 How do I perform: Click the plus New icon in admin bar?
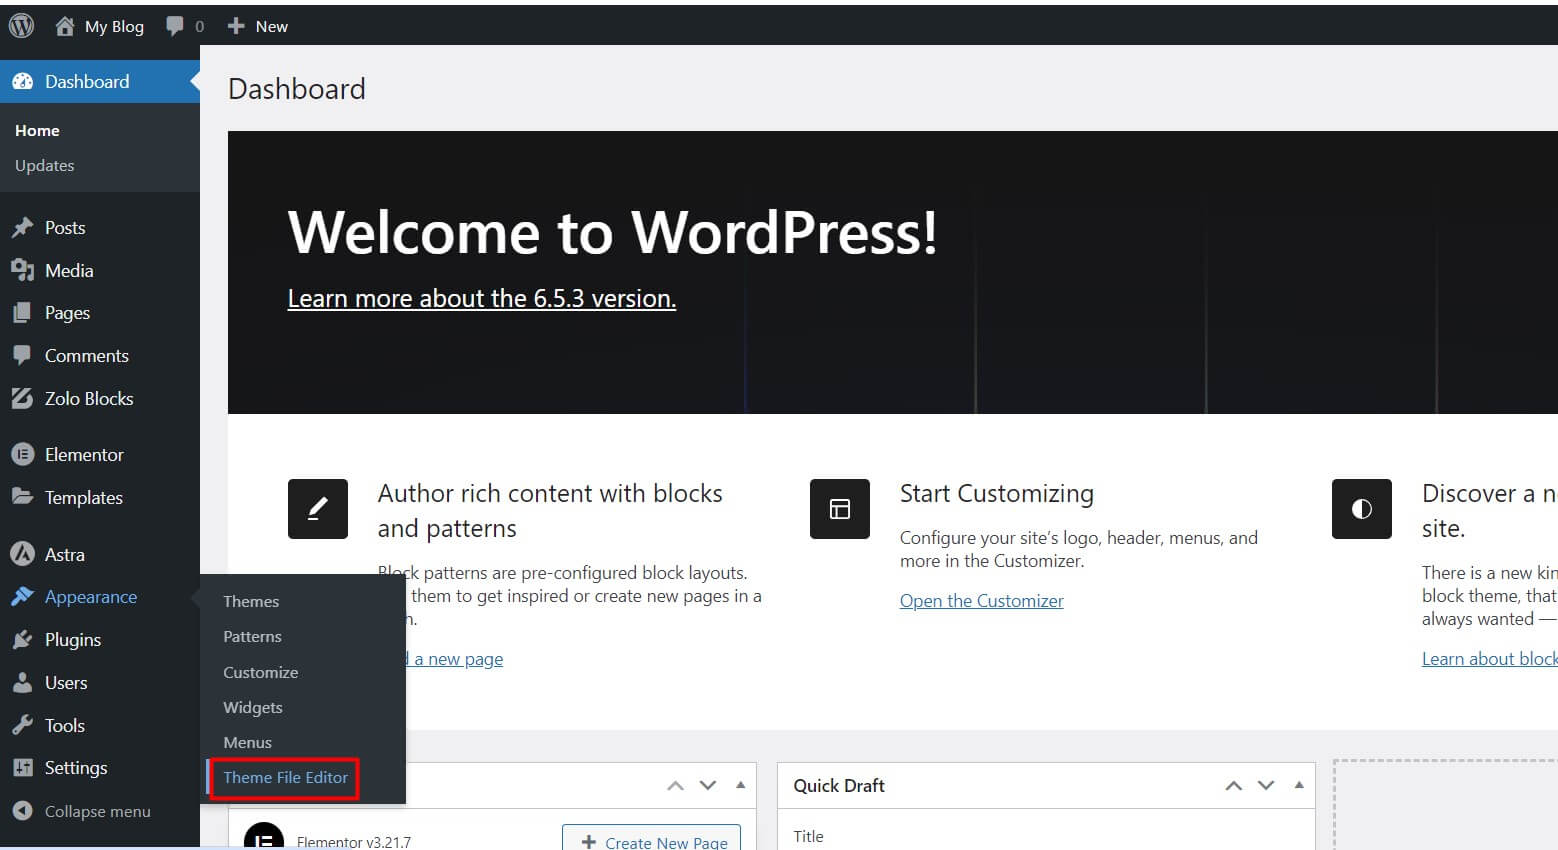pos(236,26)
